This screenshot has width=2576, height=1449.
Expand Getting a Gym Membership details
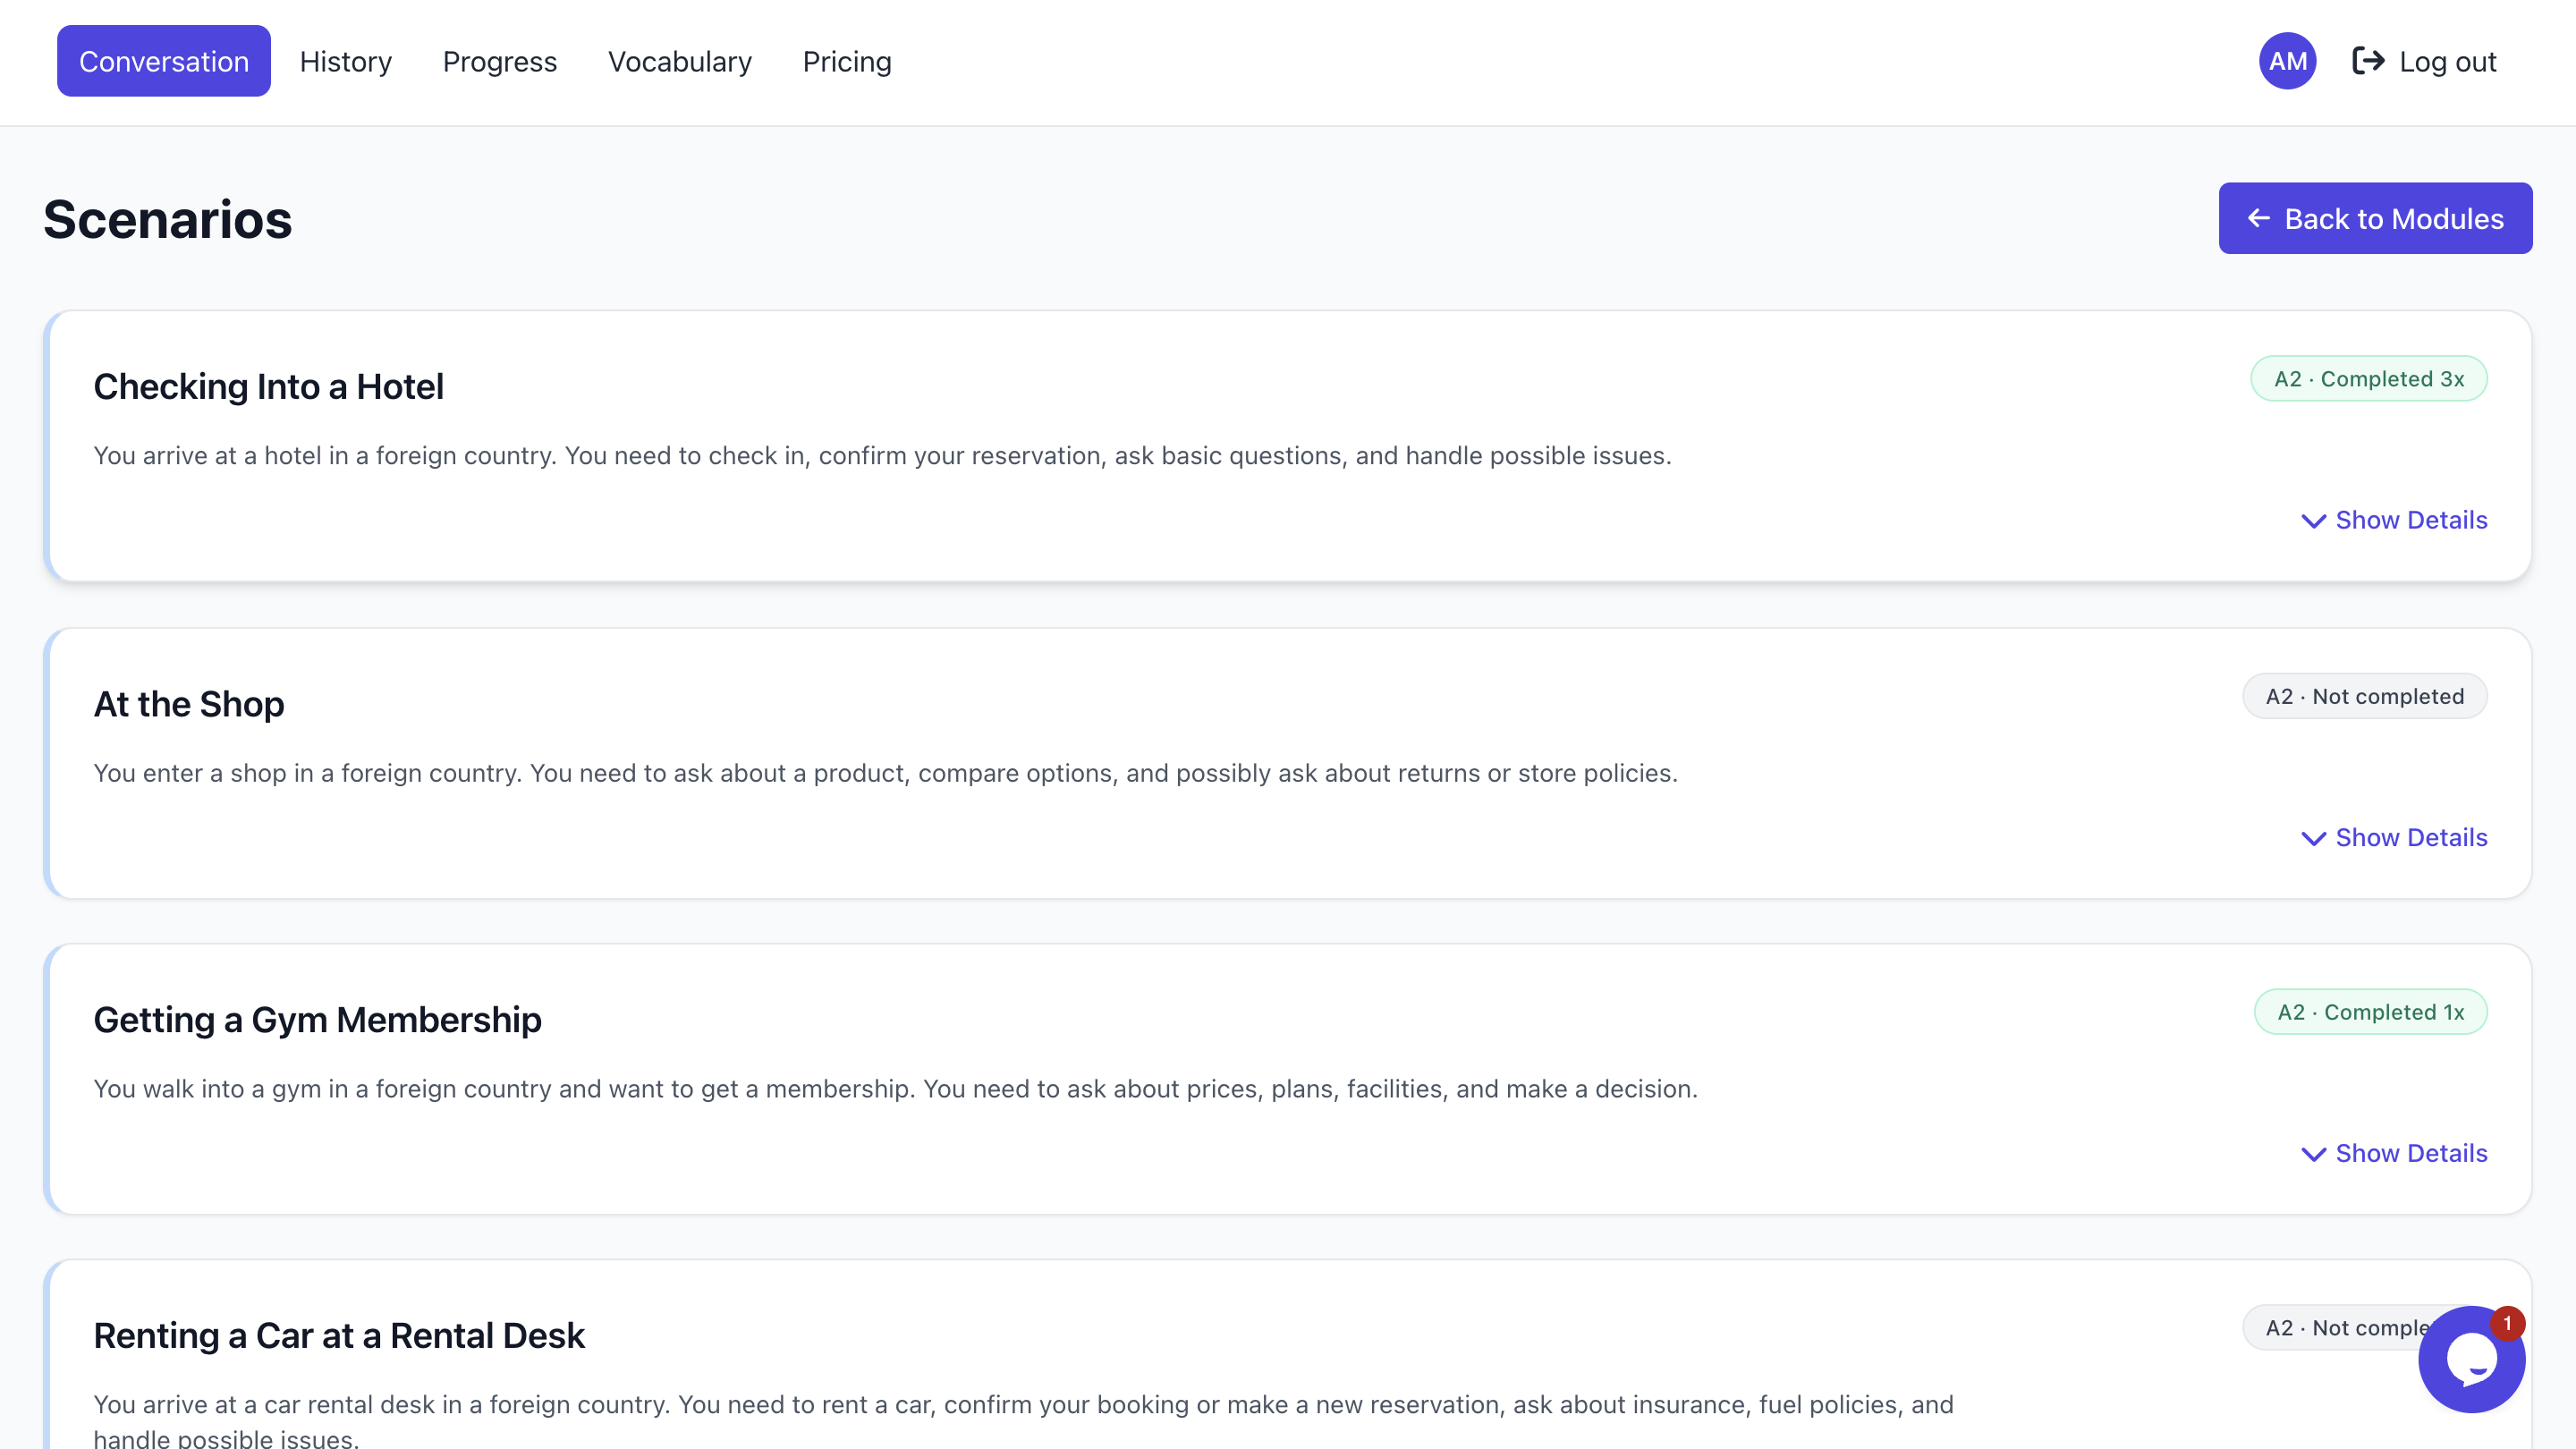pos(2394,1153)
